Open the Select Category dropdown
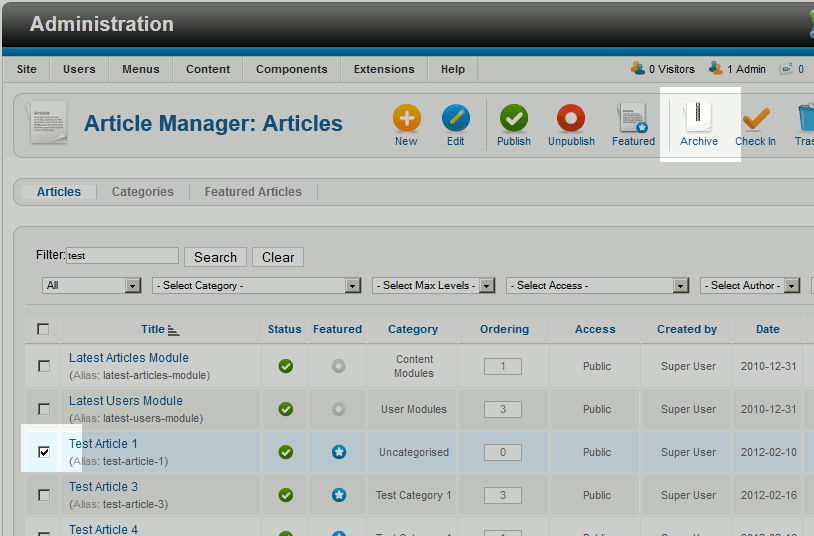The width and height of the screenshot is (814, 536). (256, 286)
